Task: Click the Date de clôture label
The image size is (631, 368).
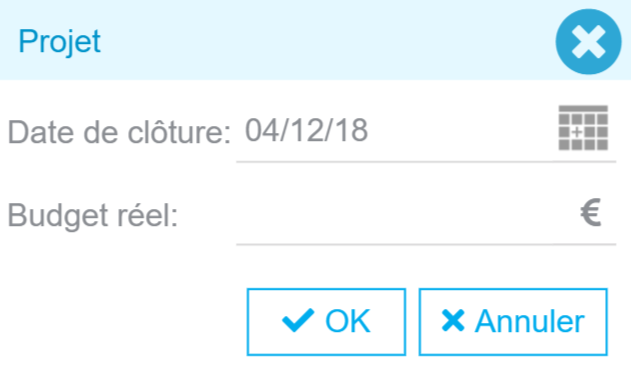Action: (x=120, y=132)
